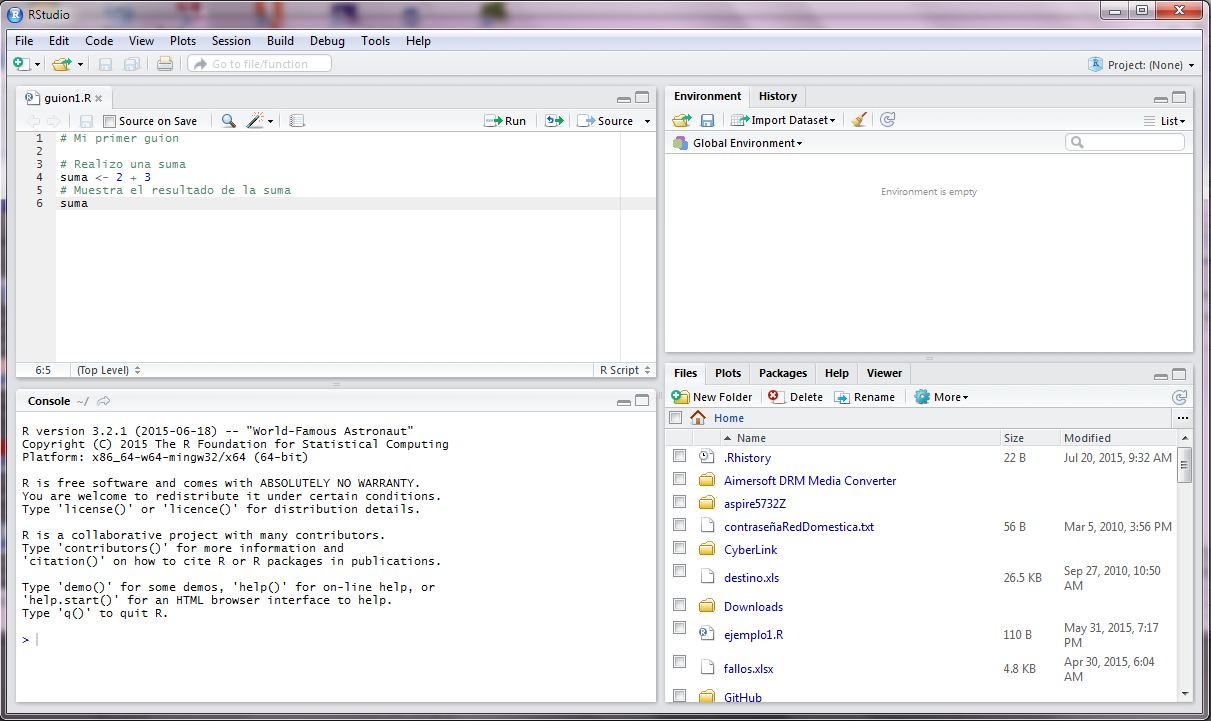Click the Print icon in main toolbar
Viewport: 1211px width, 721px height.
click(x=165, y=64)
